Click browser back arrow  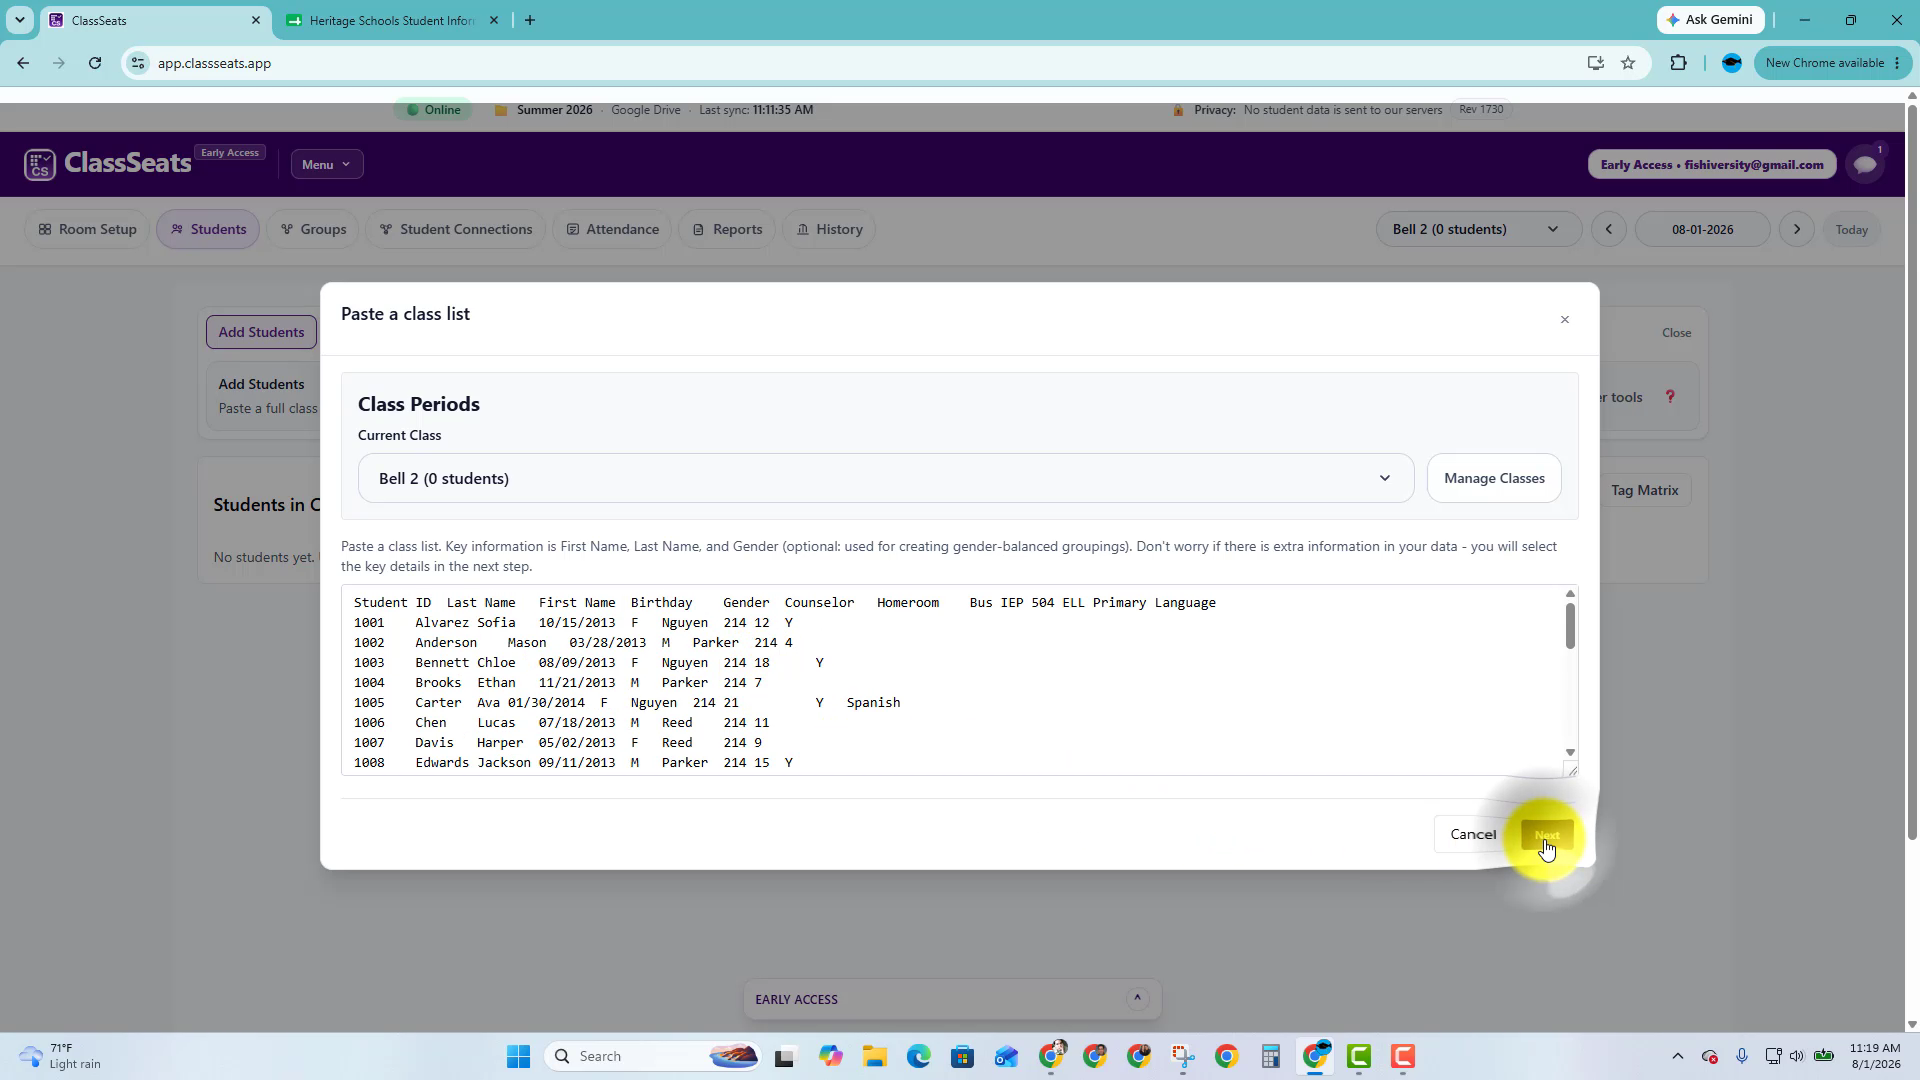click(23, 63)
